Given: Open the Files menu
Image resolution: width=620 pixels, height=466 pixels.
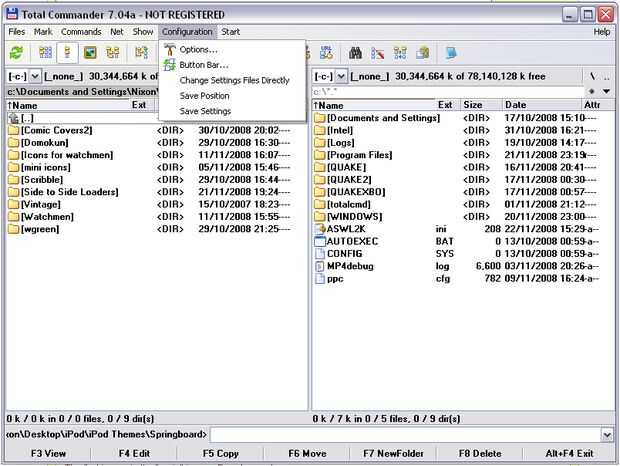Looking at the screenshot, I should coord(17,32).
